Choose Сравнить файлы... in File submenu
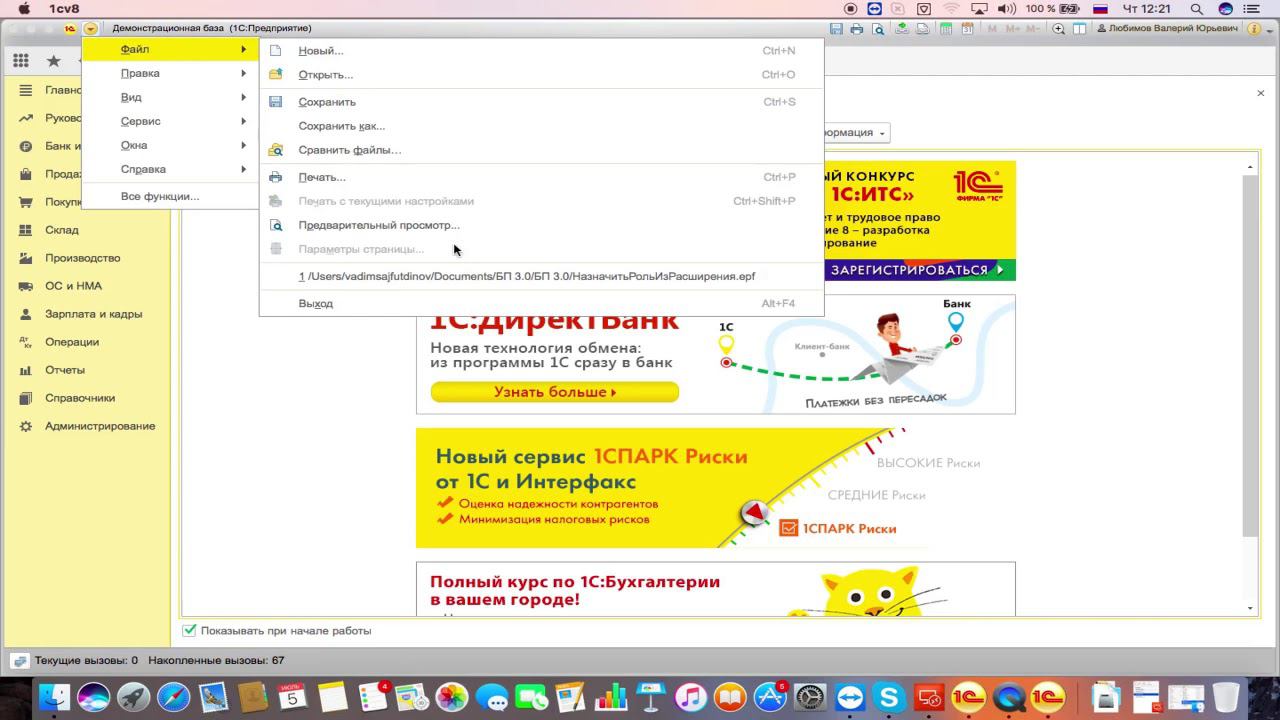Image resolution: width=1280 pixels, height=720 pixels. (x=541, y=150)
